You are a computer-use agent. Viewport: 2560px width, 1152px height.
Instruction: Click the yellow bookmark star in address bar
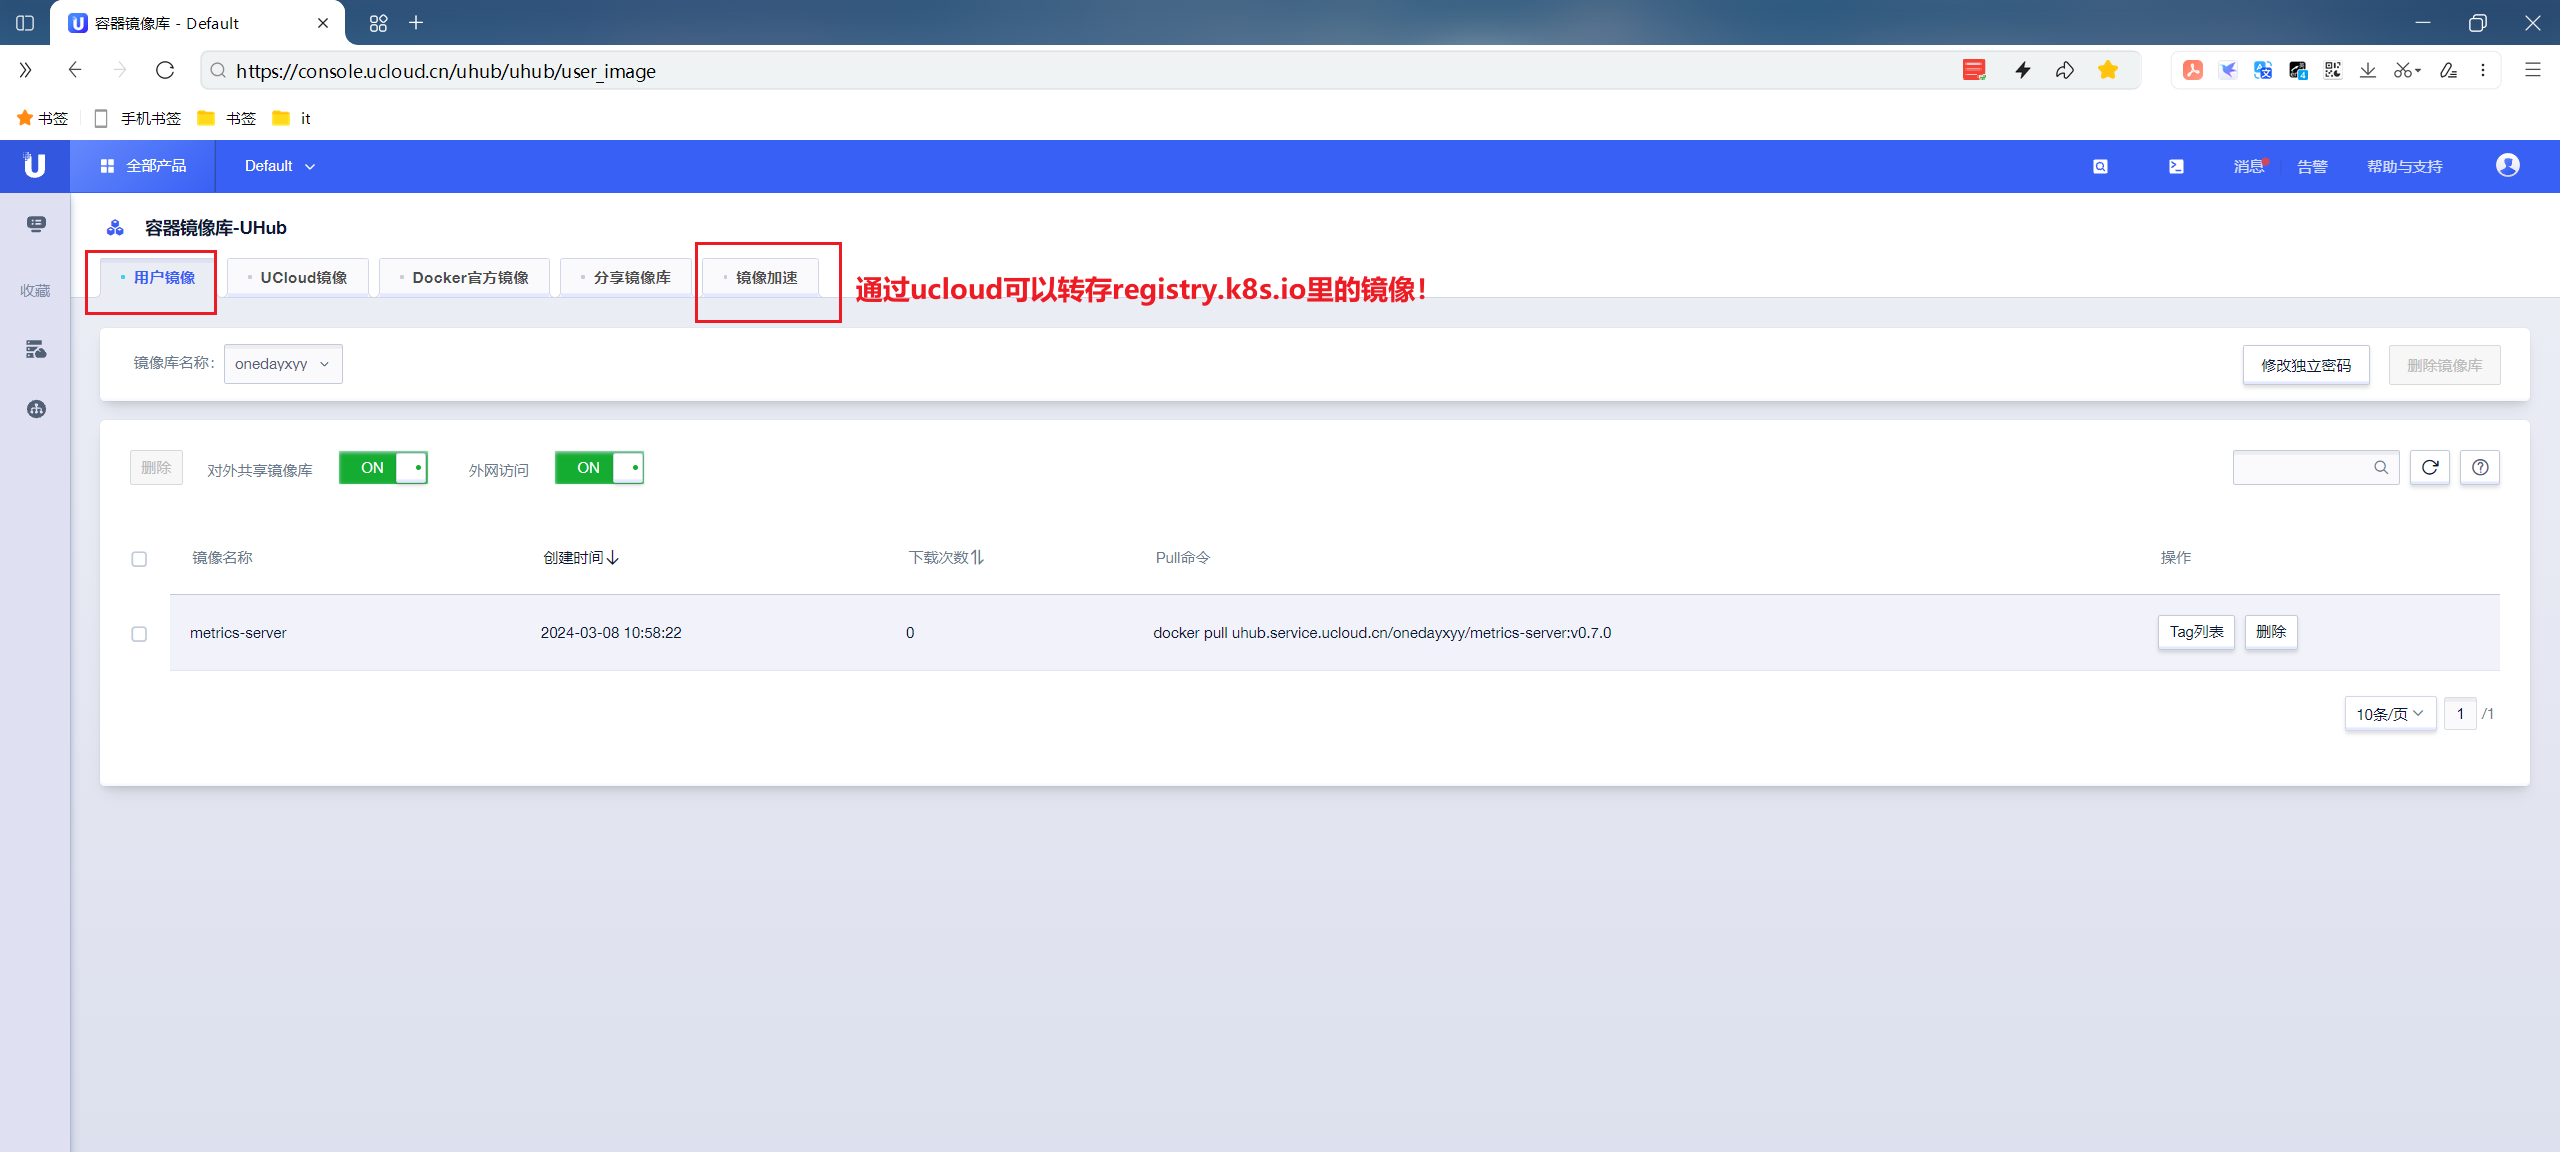pyautogui.click(x=2108, y=70)
